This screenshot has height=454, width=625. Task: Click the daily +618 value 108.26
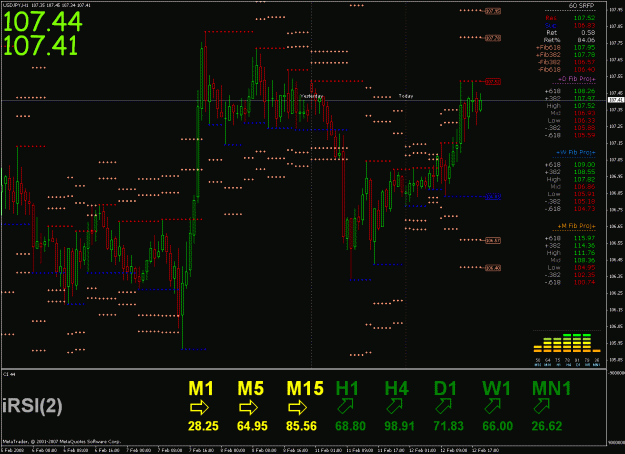(x=584, y=91)
